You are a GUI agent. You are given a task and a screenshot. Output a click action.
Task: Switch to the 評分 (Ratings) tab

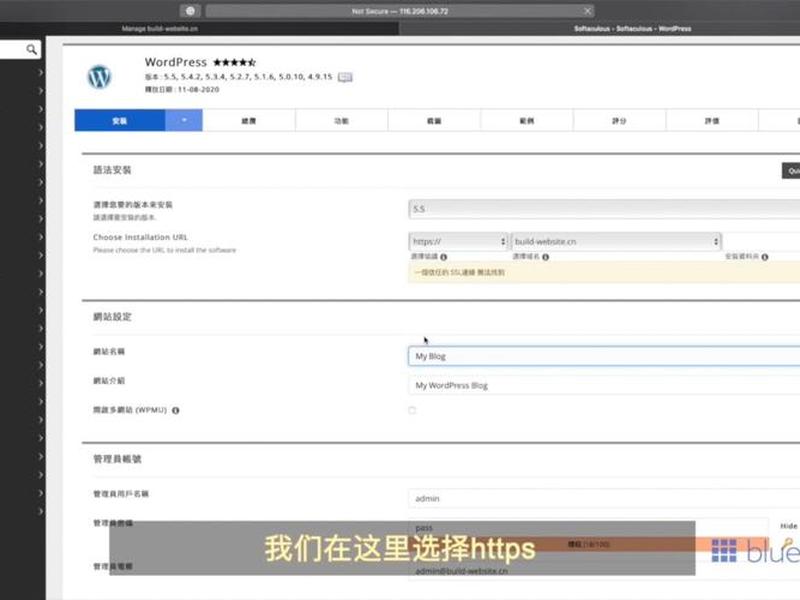pos(619,120)
